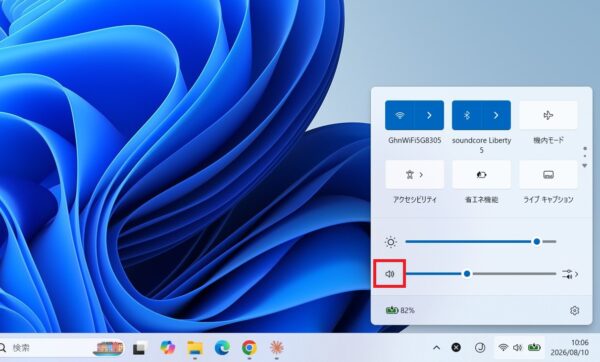Click the search highlight ship image

coord(109,348)
